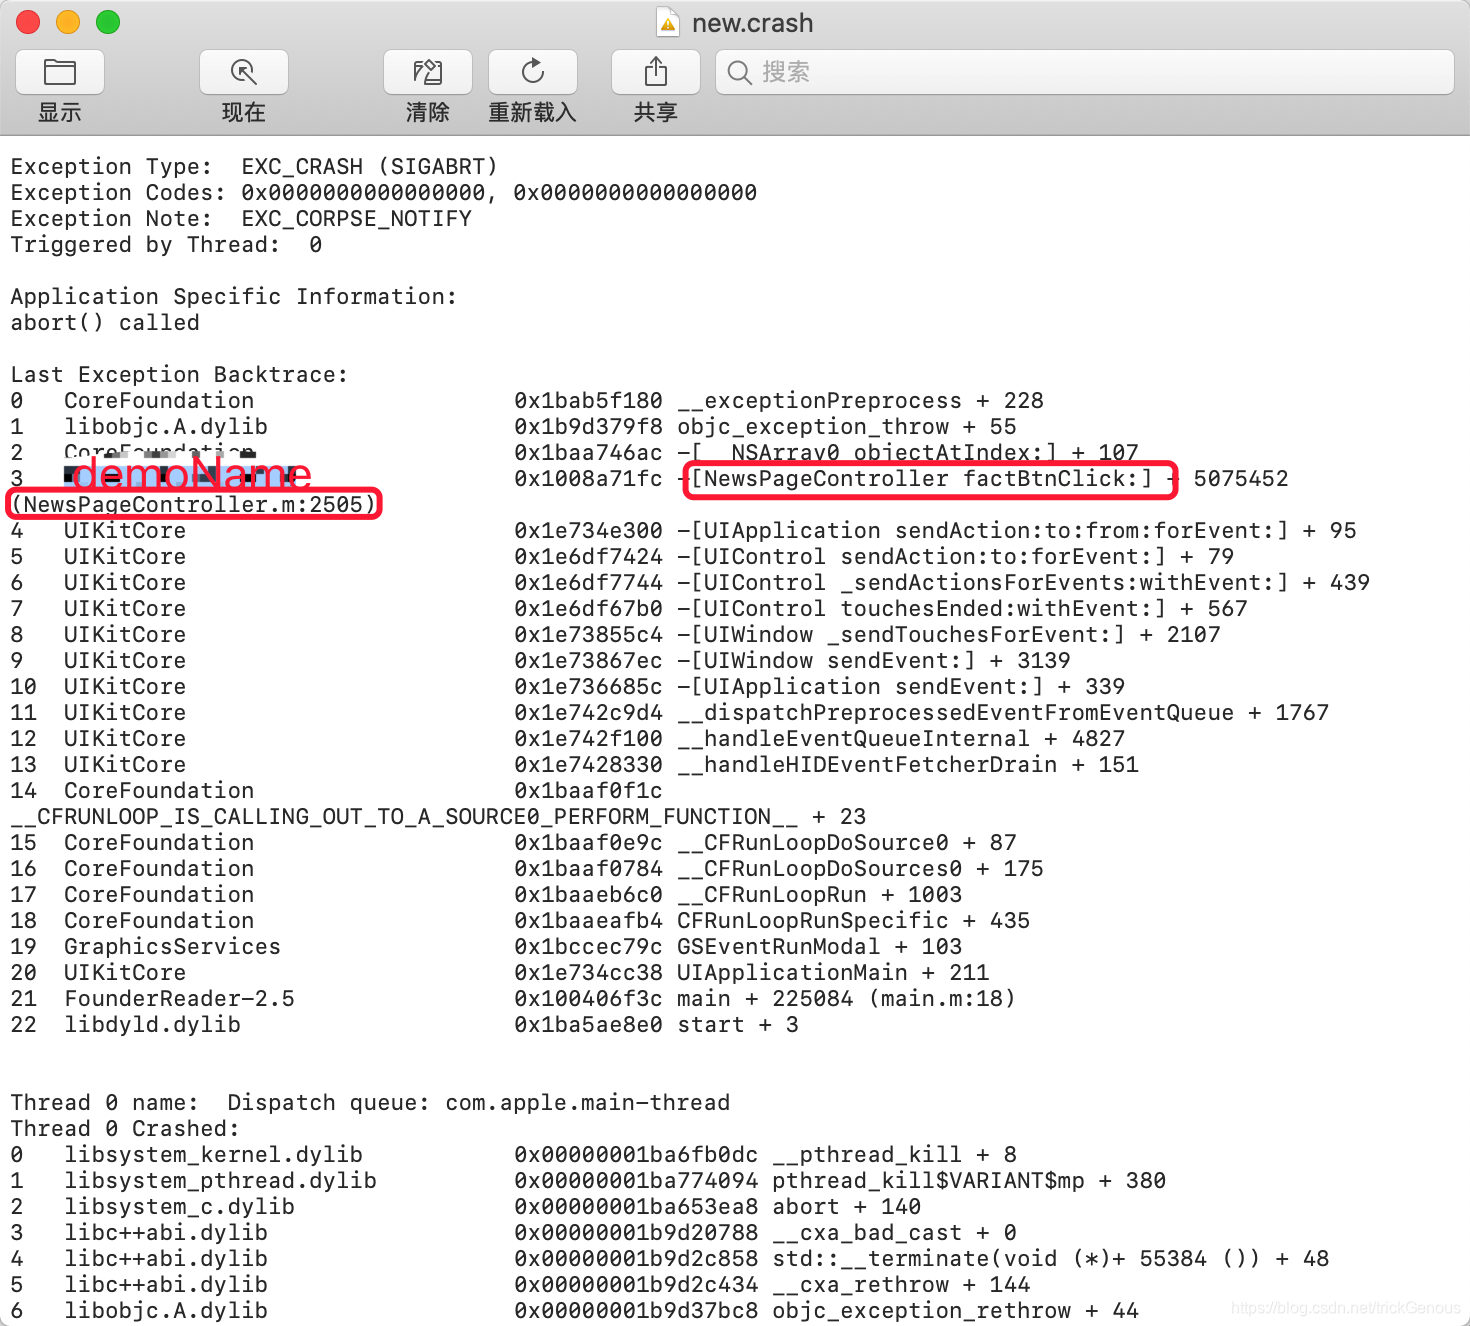Click '__handleHIDEventFetcherDrain + 151' text
This screenshot has height=1326, width=1470.
[908, 764]
